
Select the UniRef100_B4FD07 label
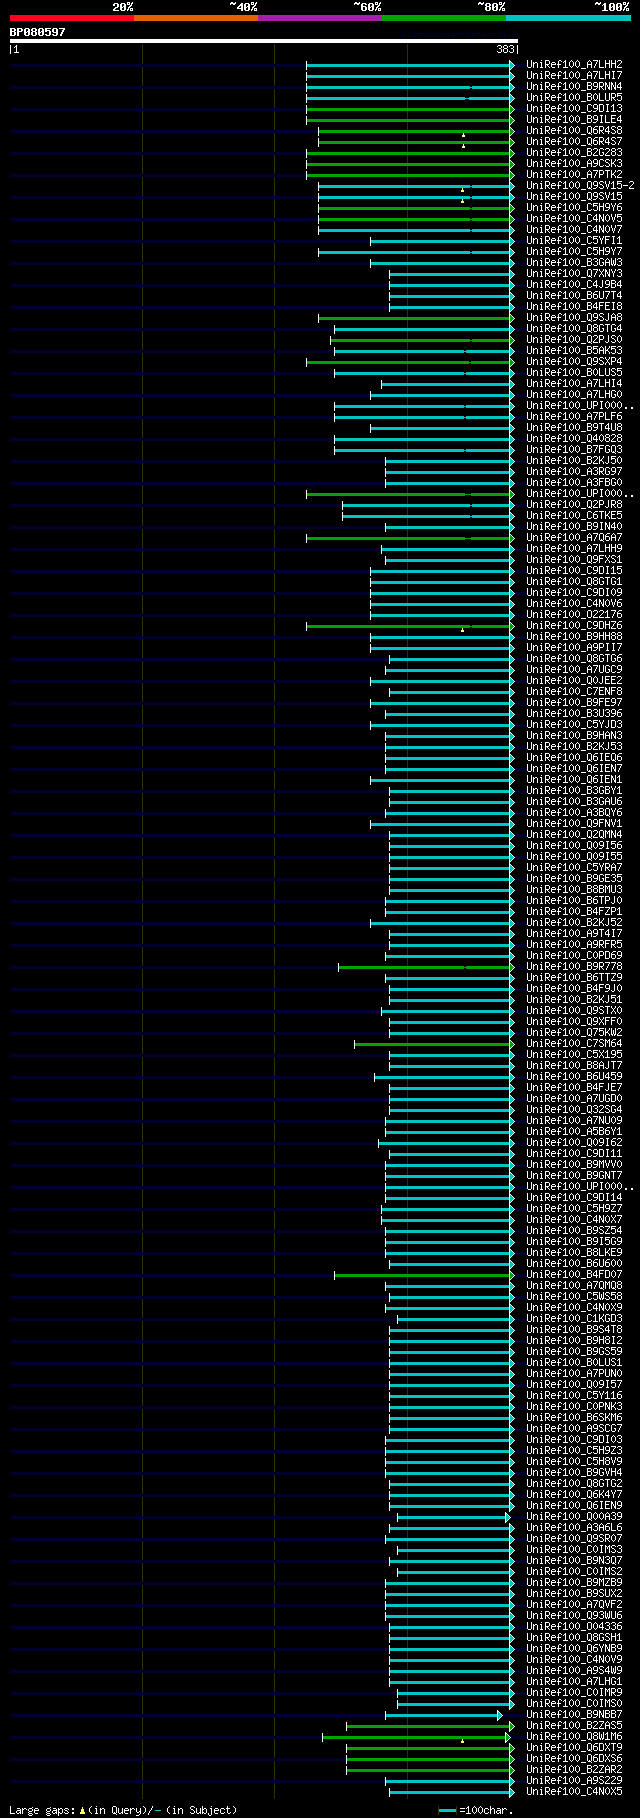(x=574, y=1275)
